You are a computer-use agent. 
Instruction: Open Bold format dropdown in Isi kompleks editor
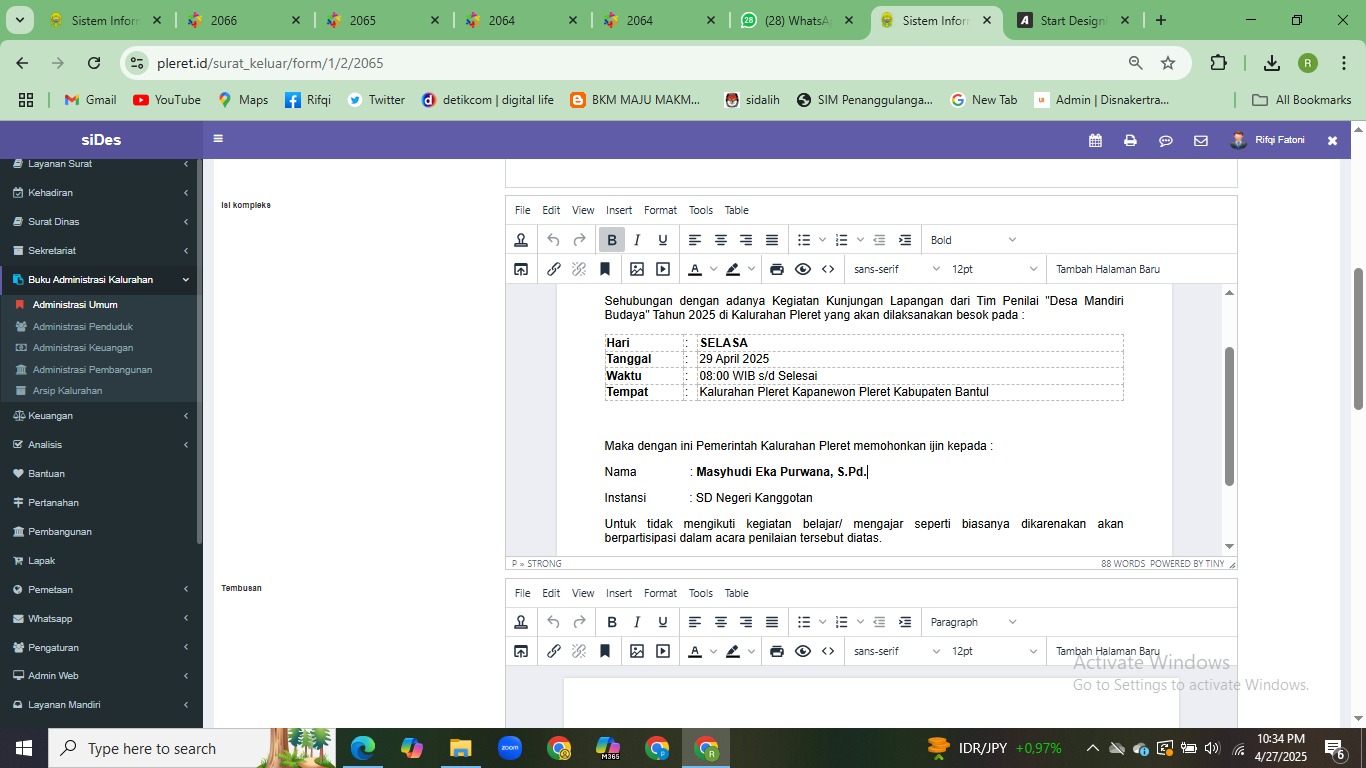[x=973, y=240]
